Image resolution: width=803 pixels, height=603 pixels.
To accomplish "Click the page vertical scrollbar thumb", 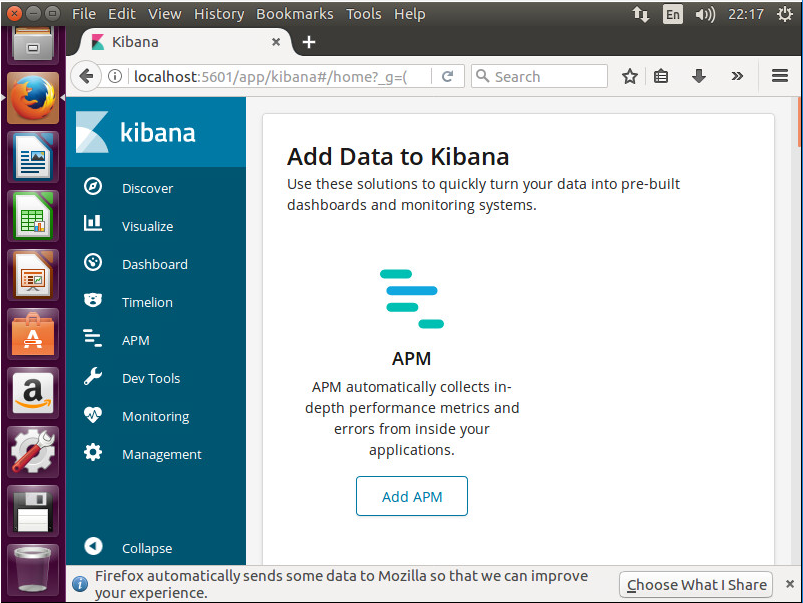I will (799, 123).
